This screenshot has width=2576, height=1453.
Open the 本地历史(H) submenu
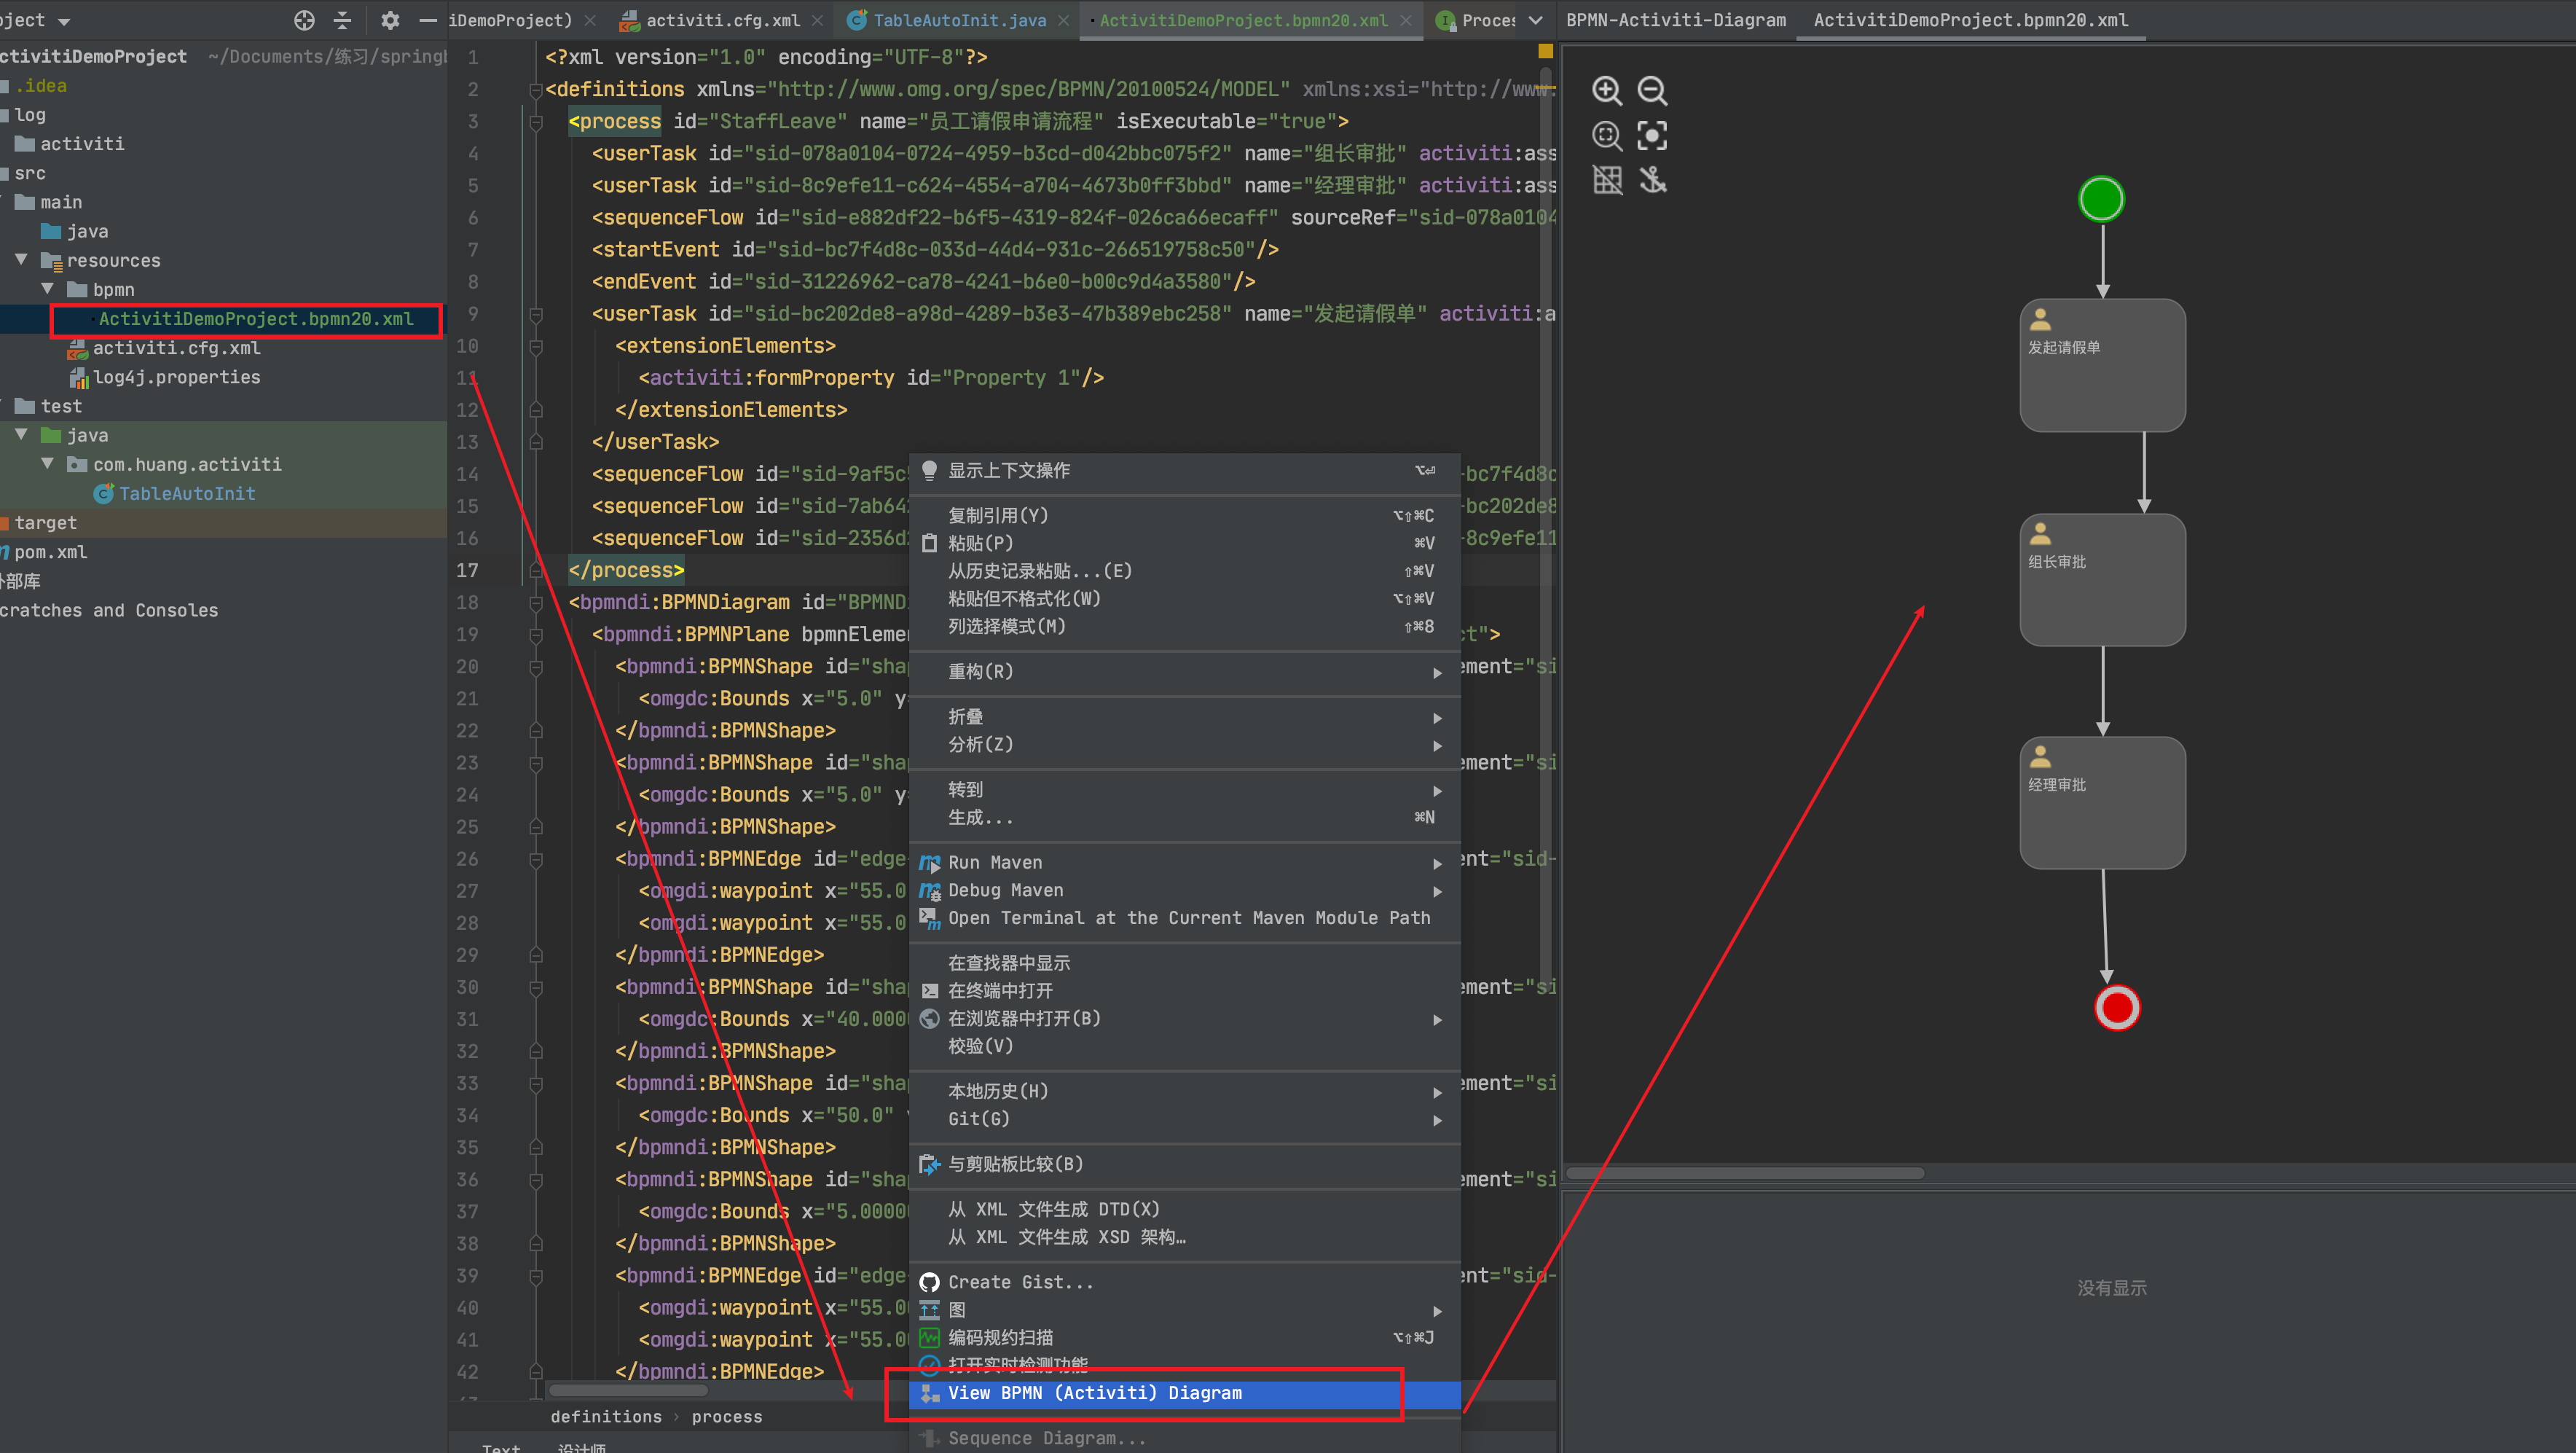click(1185, 1092)
